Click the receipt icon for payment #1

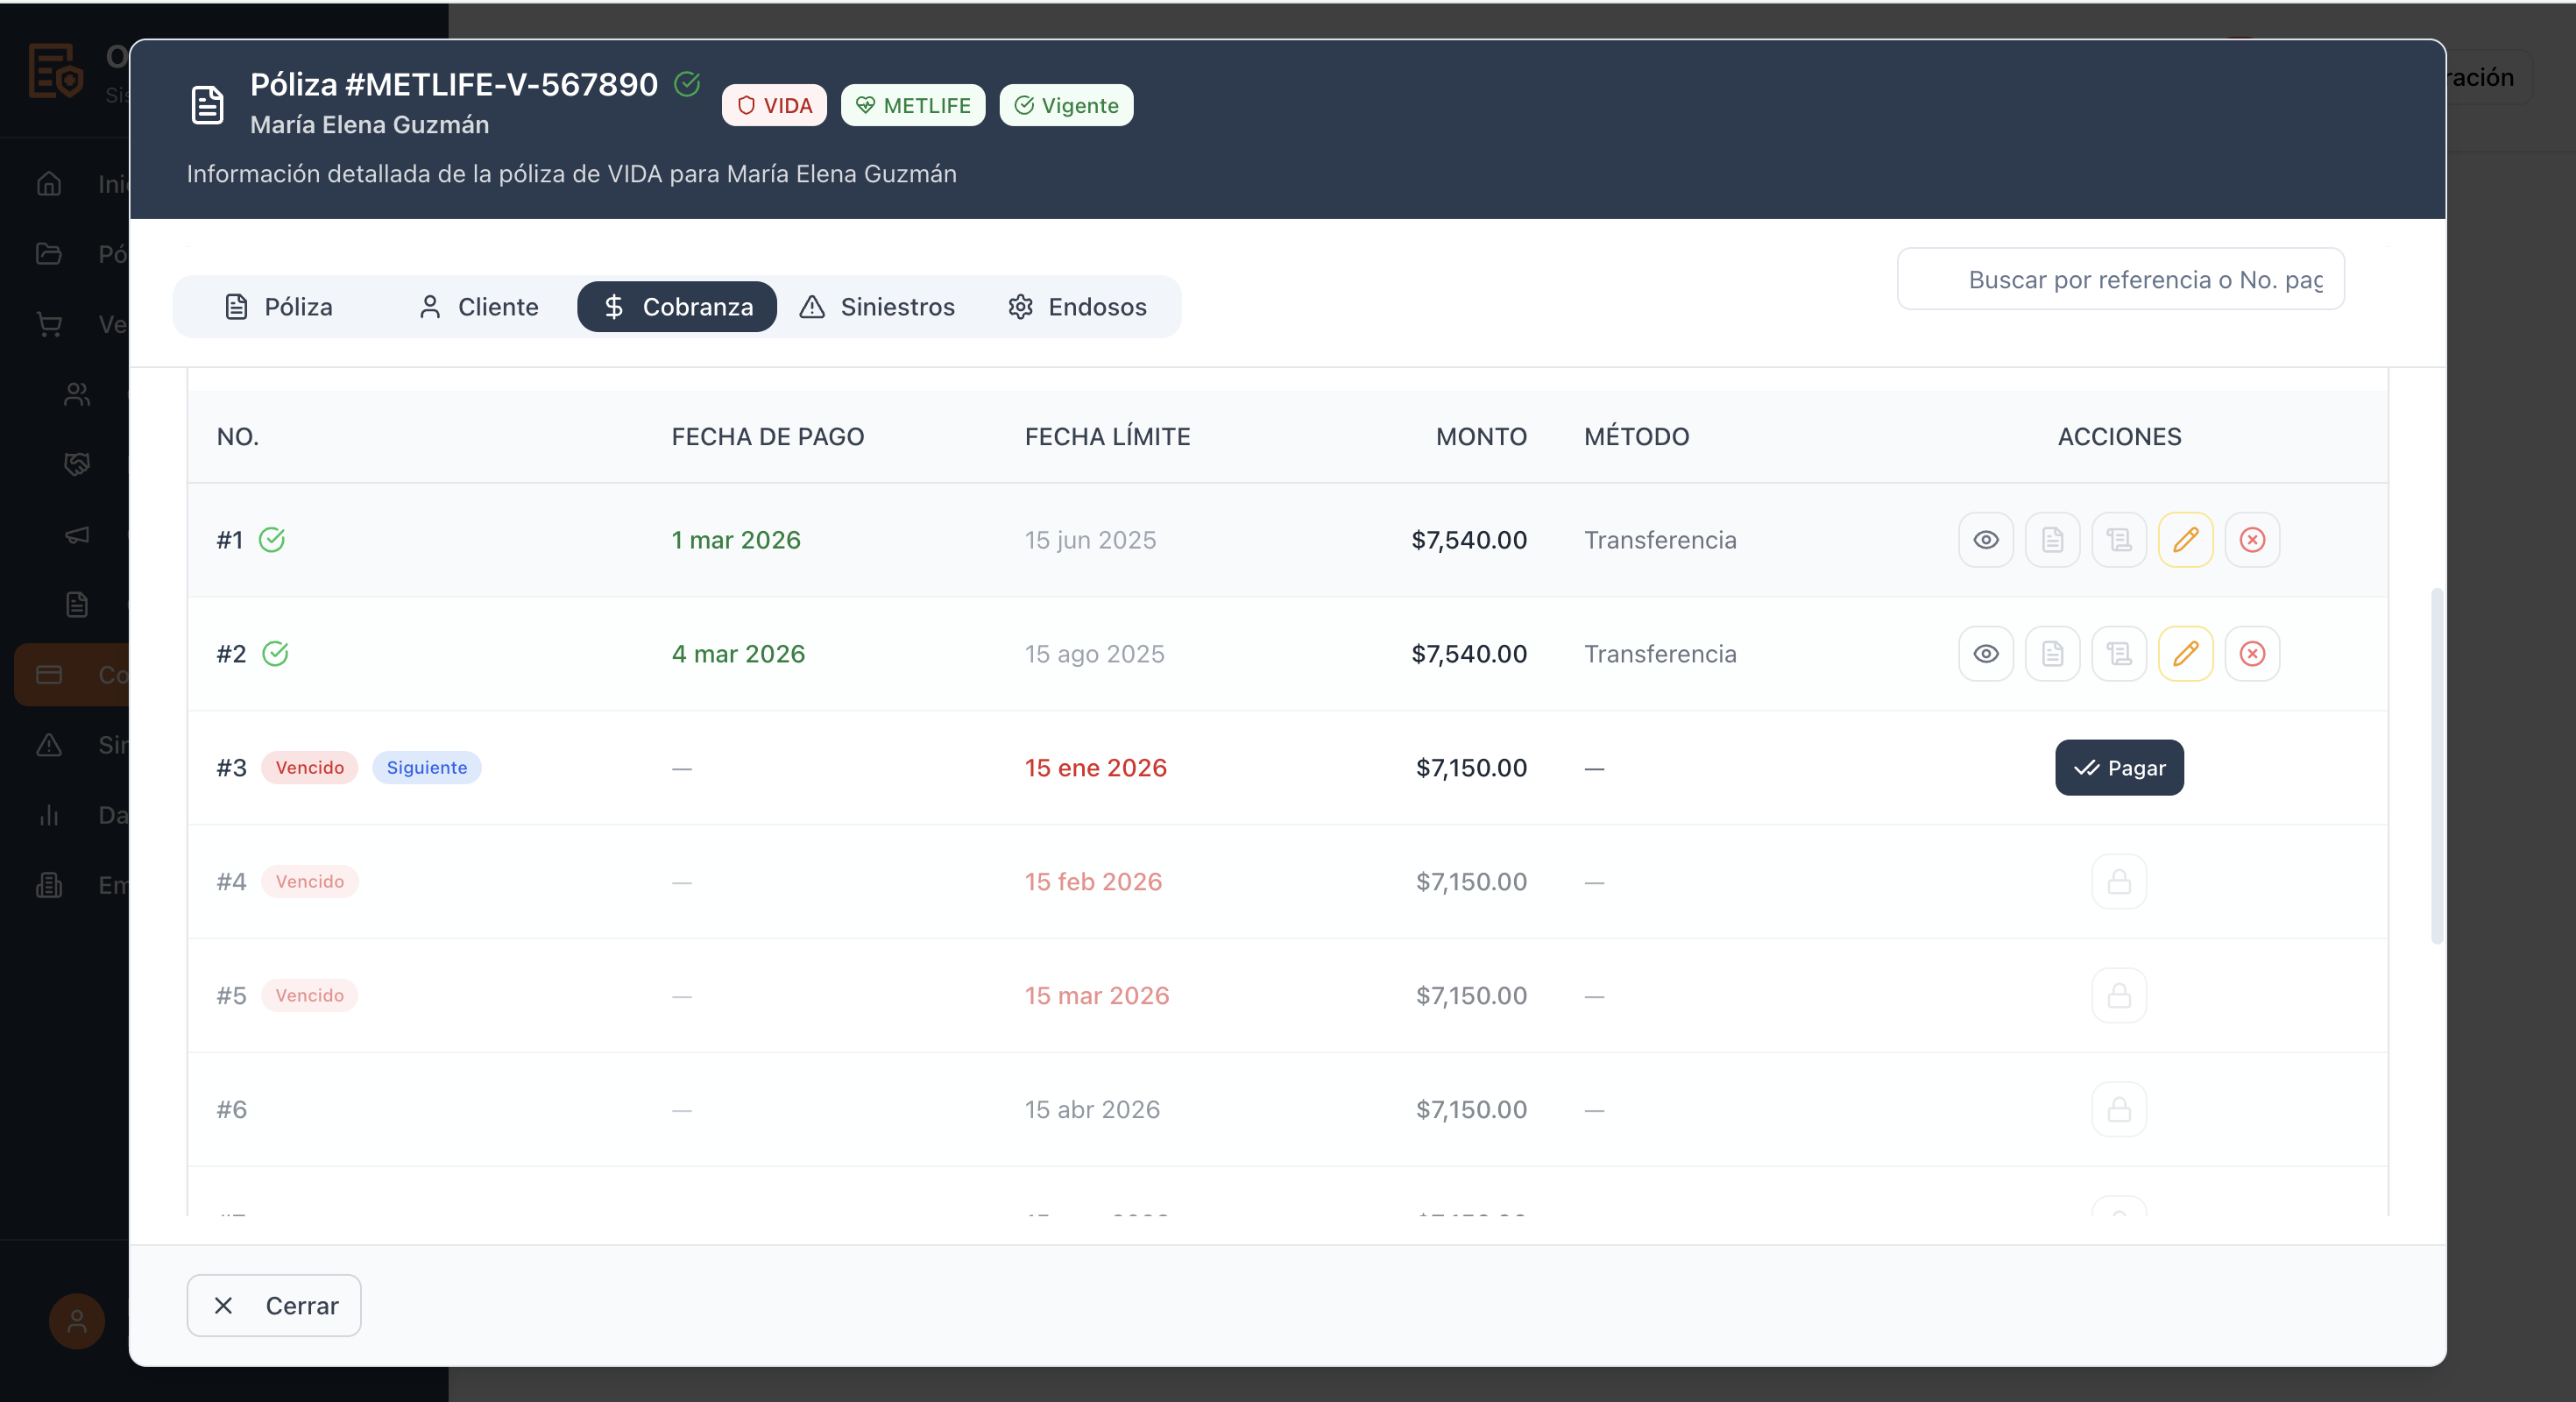coord(2119,540)
